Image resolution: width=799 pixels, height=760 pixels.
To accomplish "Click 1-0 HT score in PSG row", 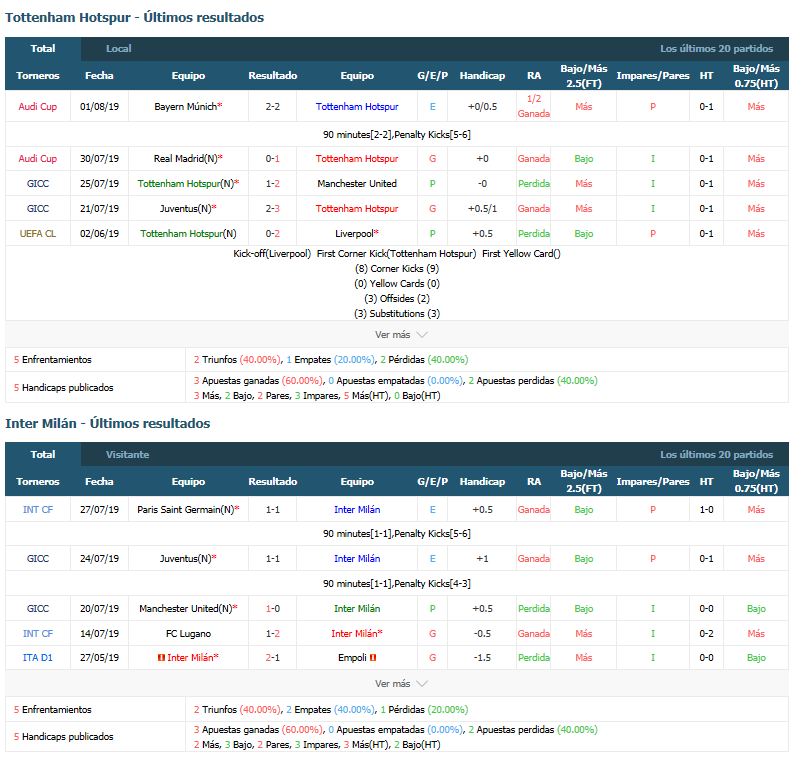I will [x=706, y=510].
